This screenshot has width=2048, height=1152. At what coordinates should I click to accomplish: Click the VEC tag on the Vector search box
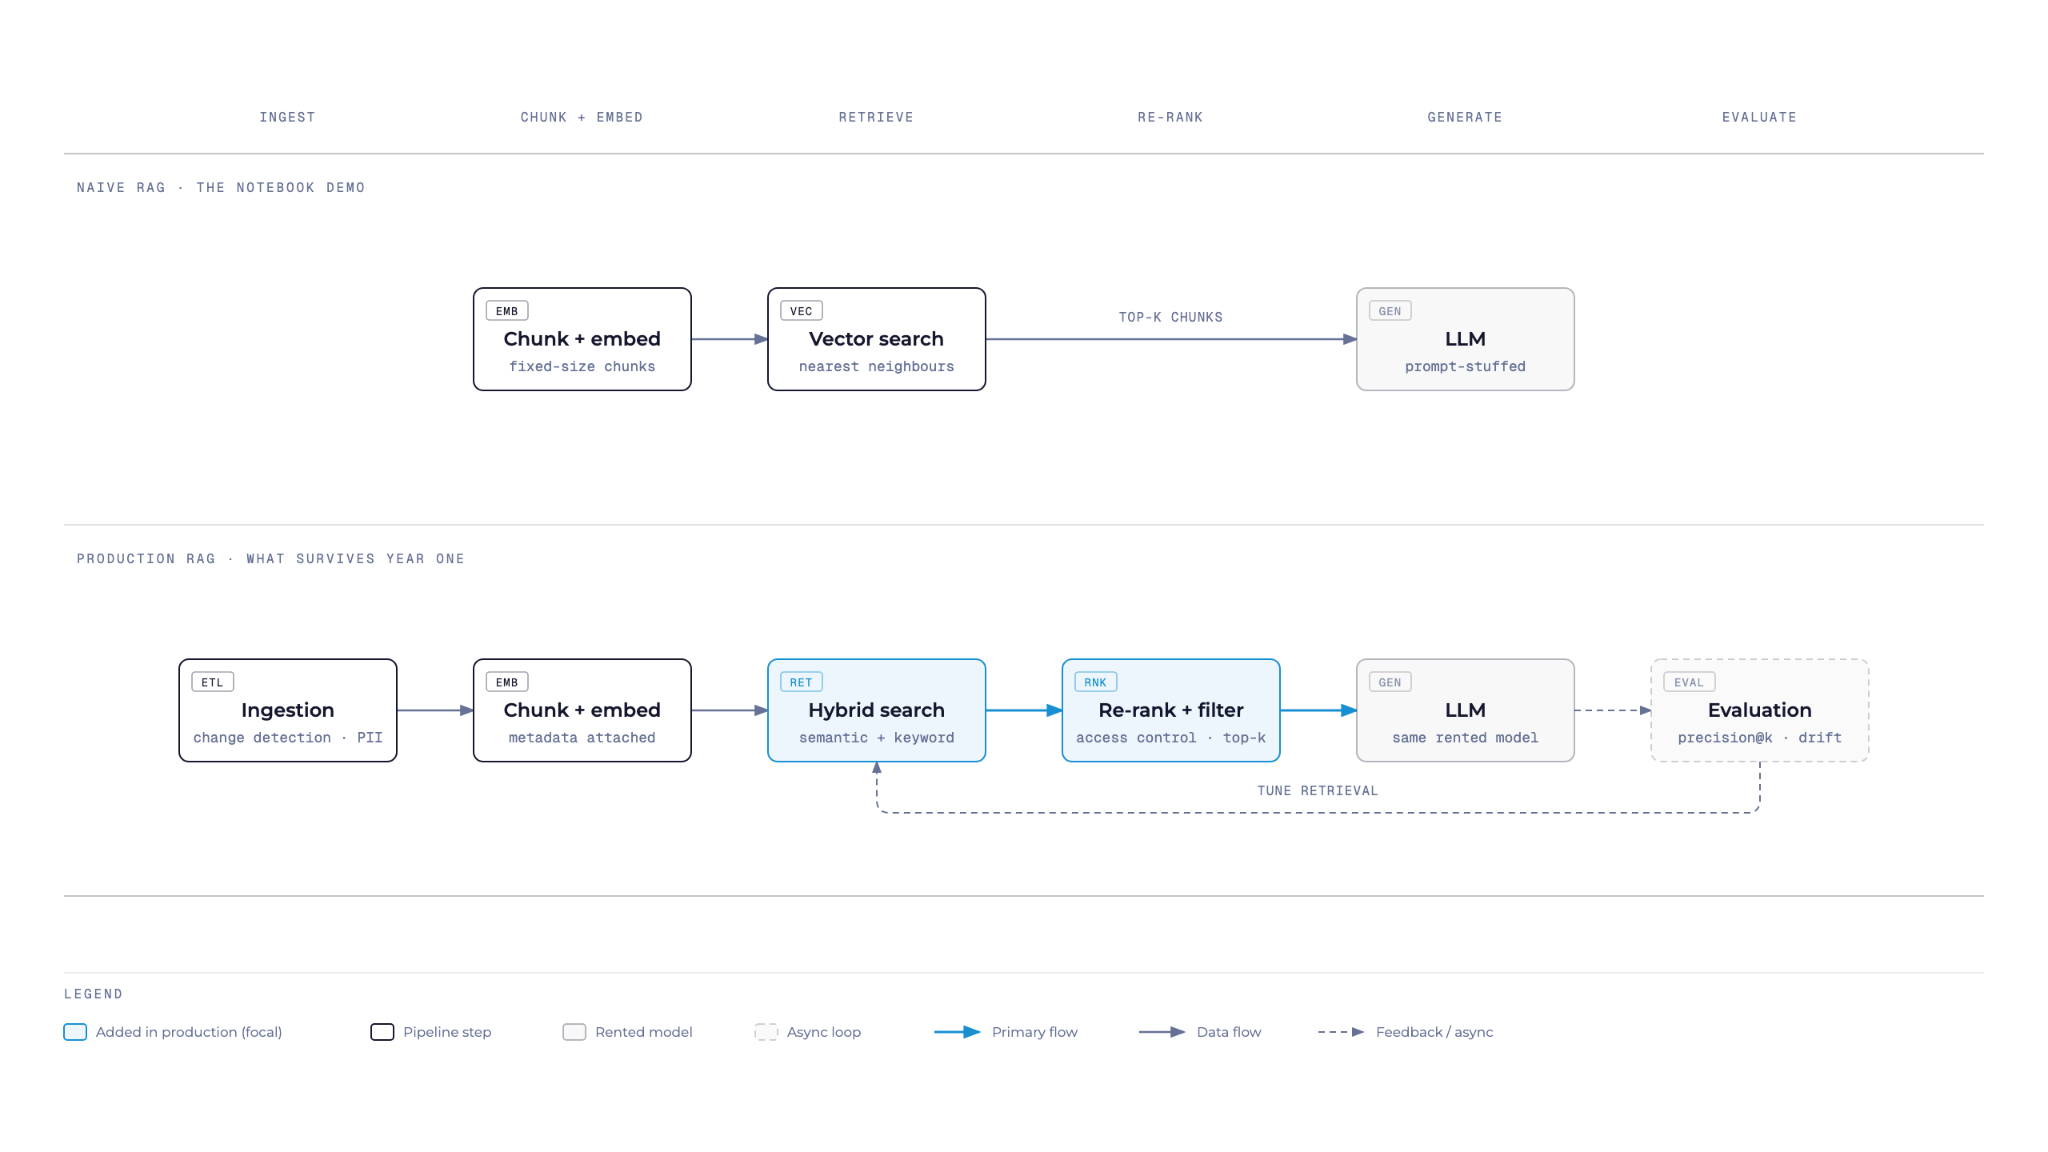pos(801,311)
